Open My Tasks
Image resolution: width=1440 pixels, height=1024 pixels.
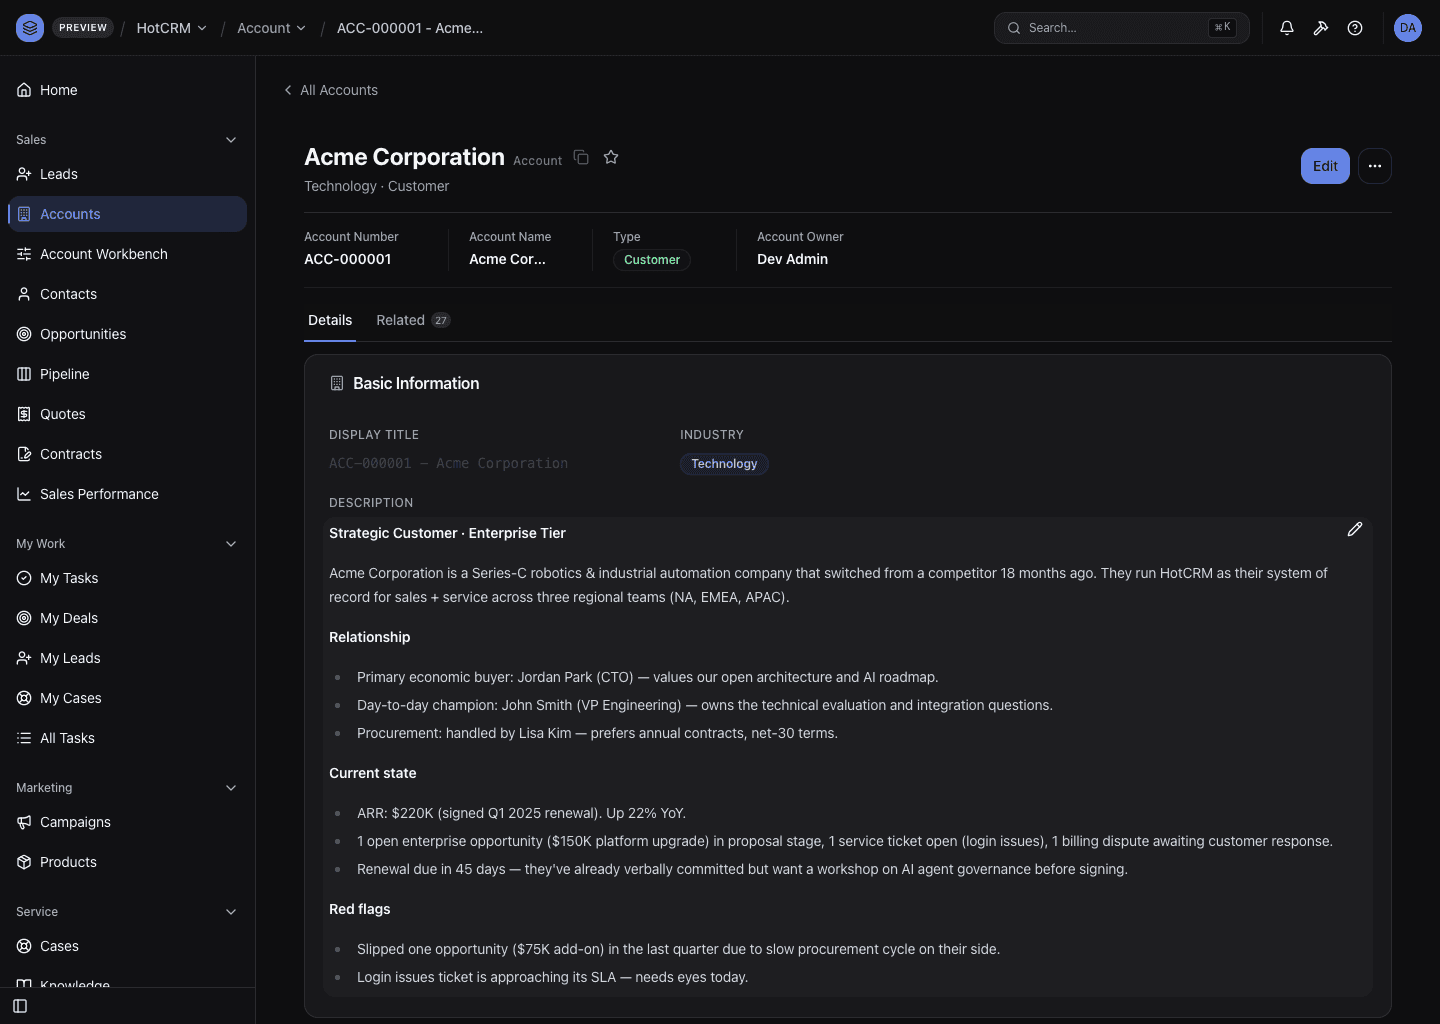click(127, 578)
